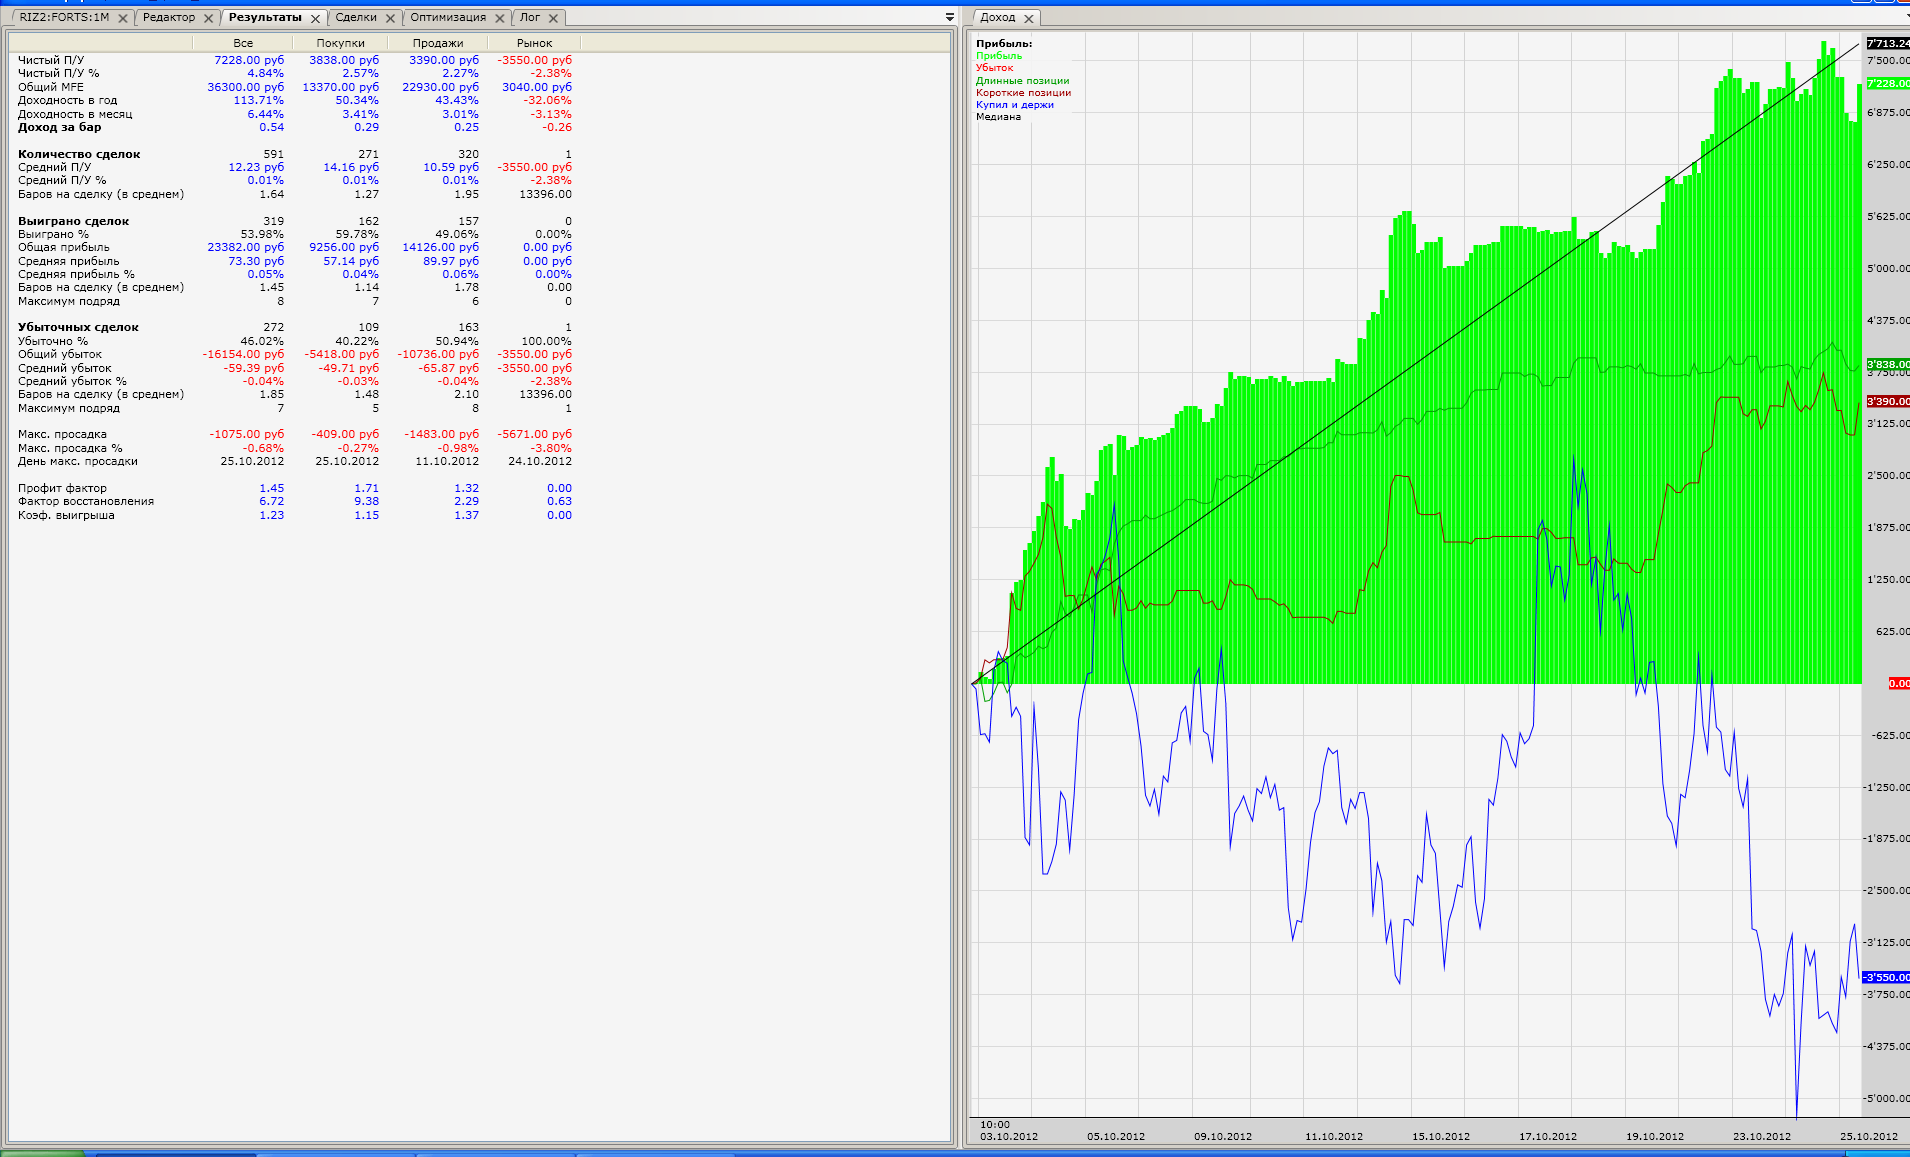Screen dimensions: 1910x1157
Task: Click Короткие позиции legend entry
Action: pos(1023,93)
